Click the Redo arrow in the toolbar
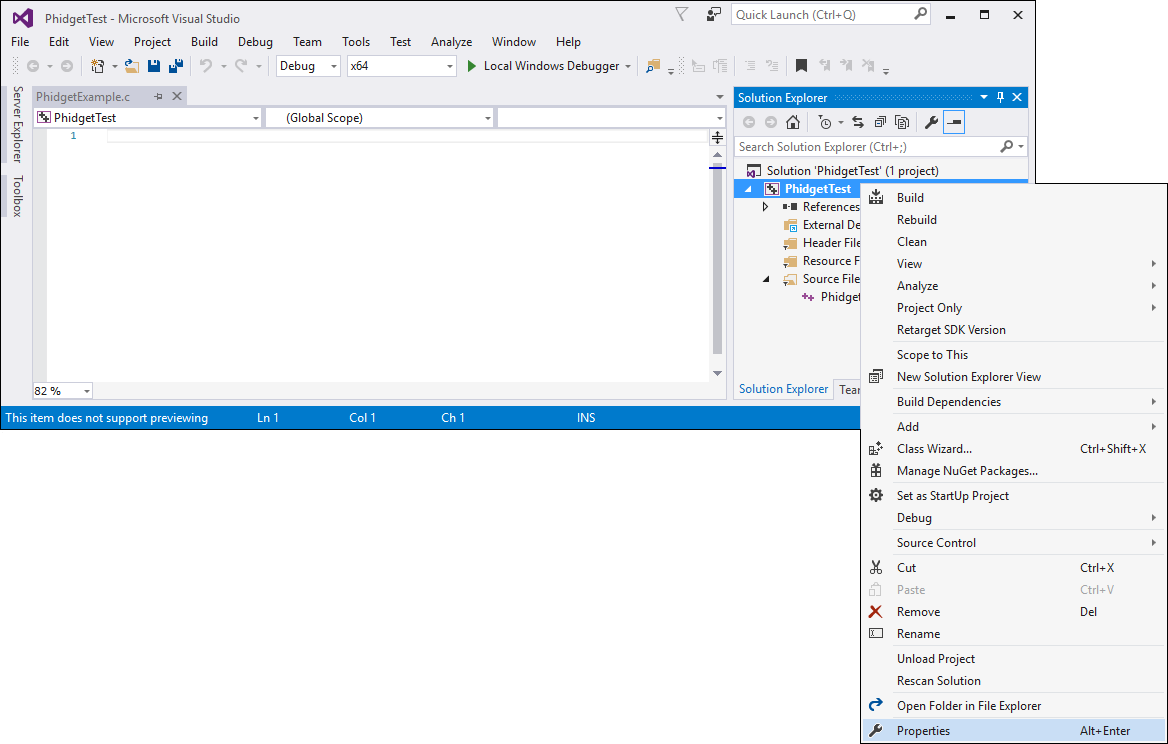 tap(241, 66)
